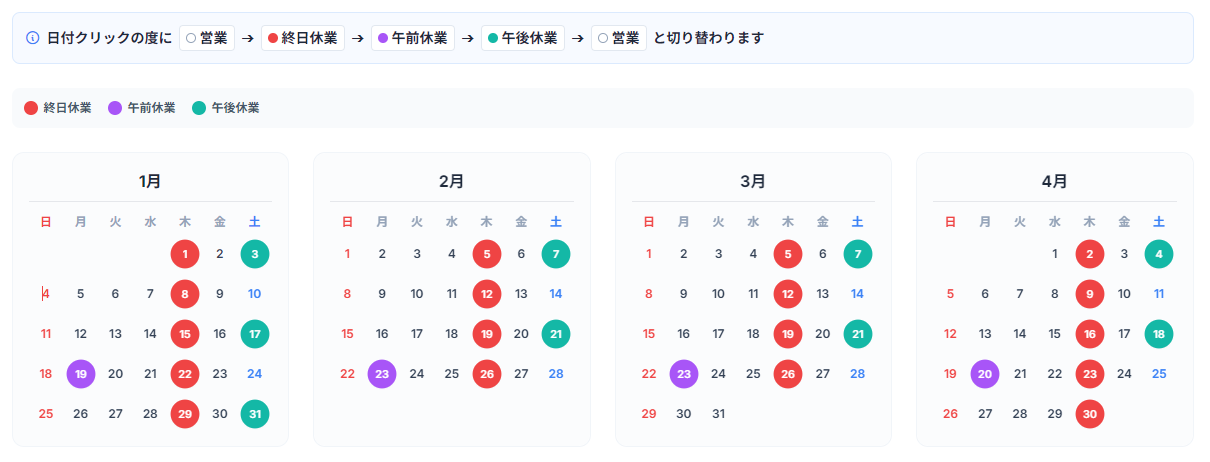This screenshot has height=462, width=1210.
Task: Click the 午後休業 chip in the banner
Action: click(523, 38)
